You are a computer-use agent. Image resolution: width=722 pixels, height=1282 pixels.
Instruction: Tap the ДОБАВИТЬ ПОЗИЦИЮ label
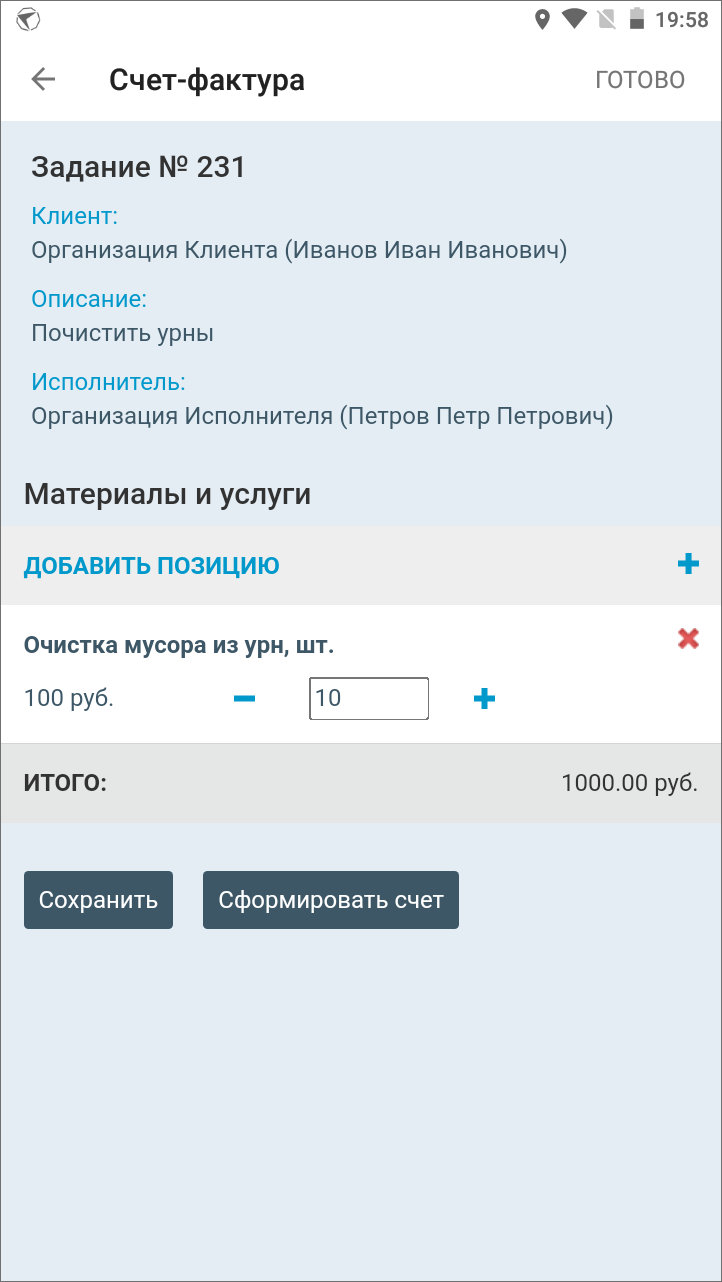pyautogui.click(x=152, y=566)
